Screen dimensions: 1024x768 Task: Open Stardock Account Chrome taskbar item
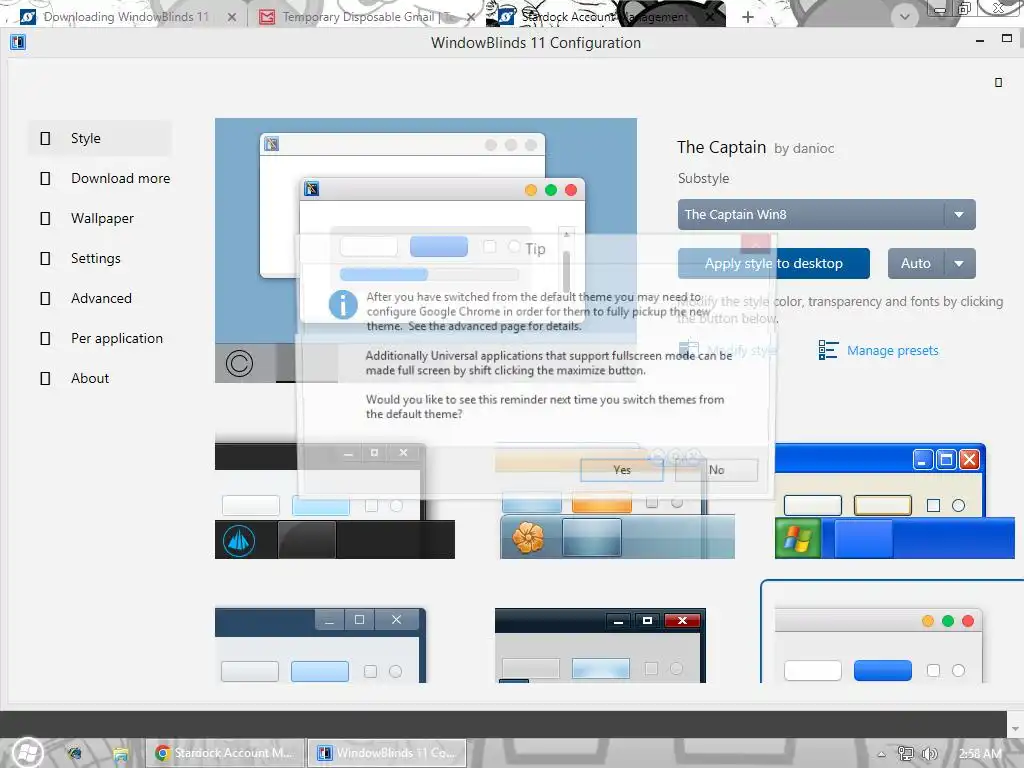pyautogui.click(x=225, y=753)
